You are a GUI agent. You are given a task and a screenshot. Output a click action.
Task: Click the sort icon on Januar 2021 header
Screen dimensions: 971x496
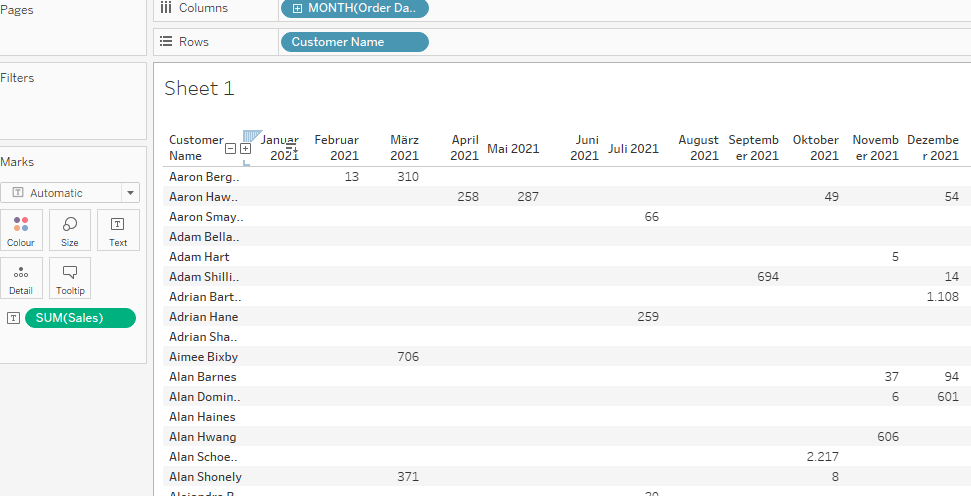292,148
